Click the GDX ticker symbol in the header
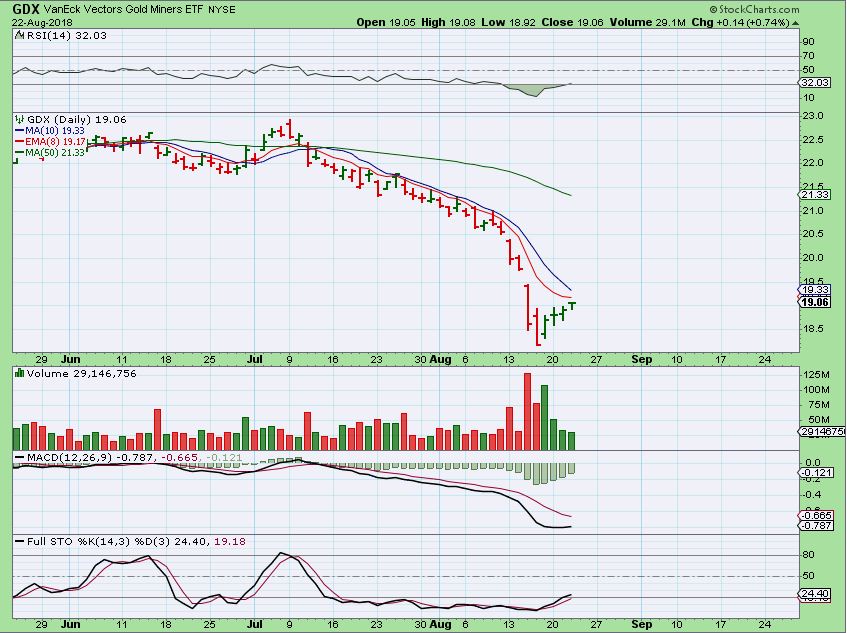Screen dimensions: 847x633 [18, 8]
